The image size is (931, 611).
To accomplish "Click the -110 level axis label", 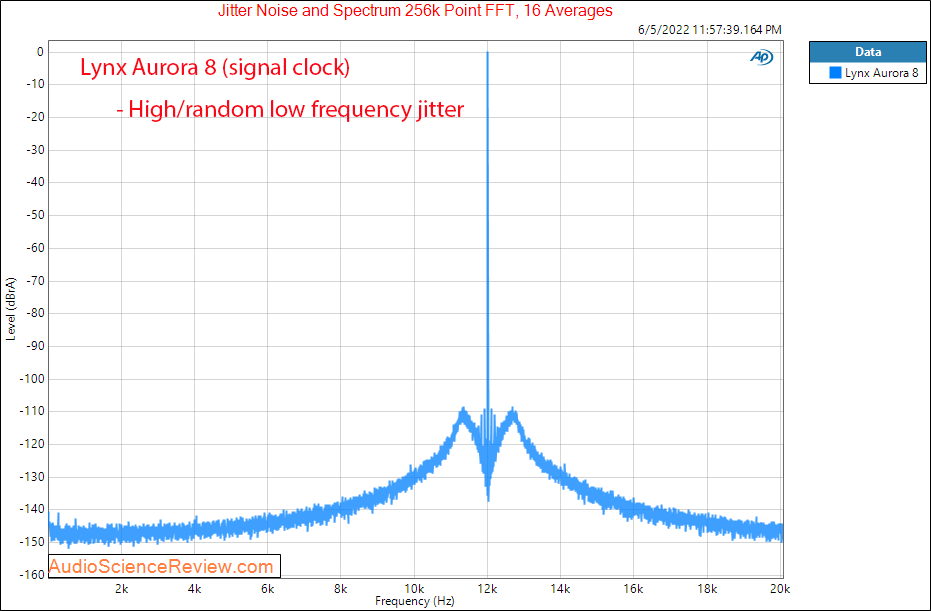I will [33, 411].
